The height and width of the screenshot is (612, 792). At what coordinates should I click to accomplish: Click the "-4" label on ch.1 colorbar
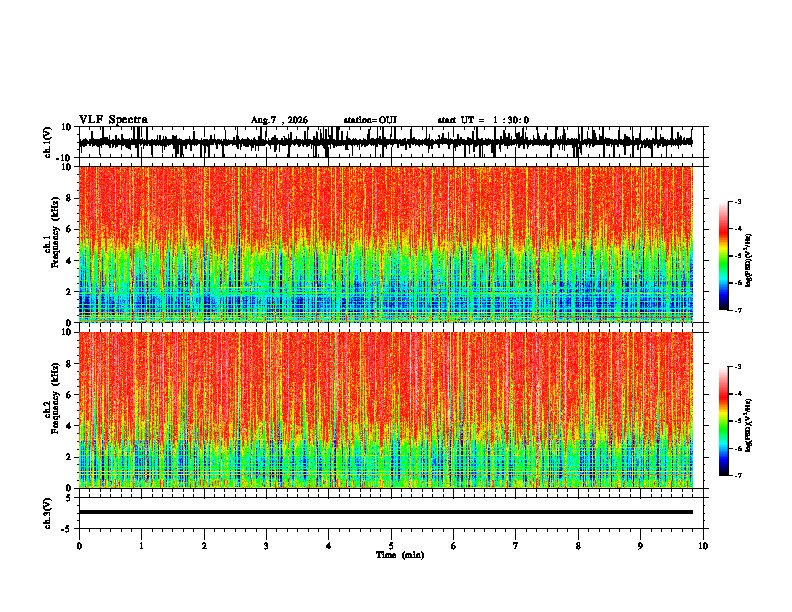click(737, 229)
